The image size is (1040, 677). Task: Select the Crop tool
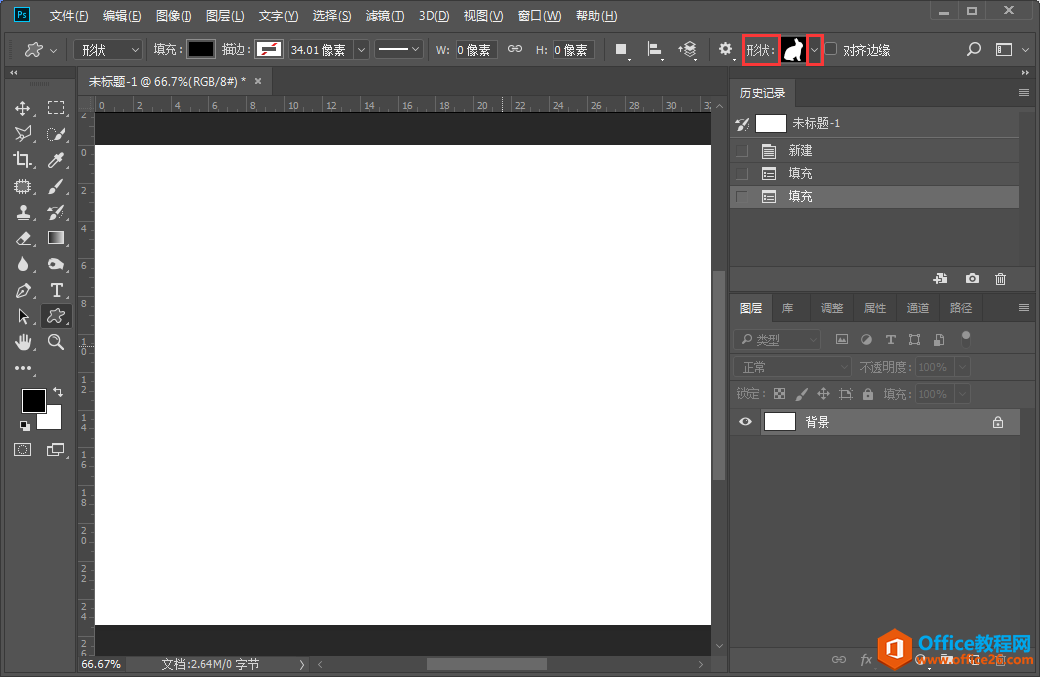pyautogui.click(x=23, y=160)
